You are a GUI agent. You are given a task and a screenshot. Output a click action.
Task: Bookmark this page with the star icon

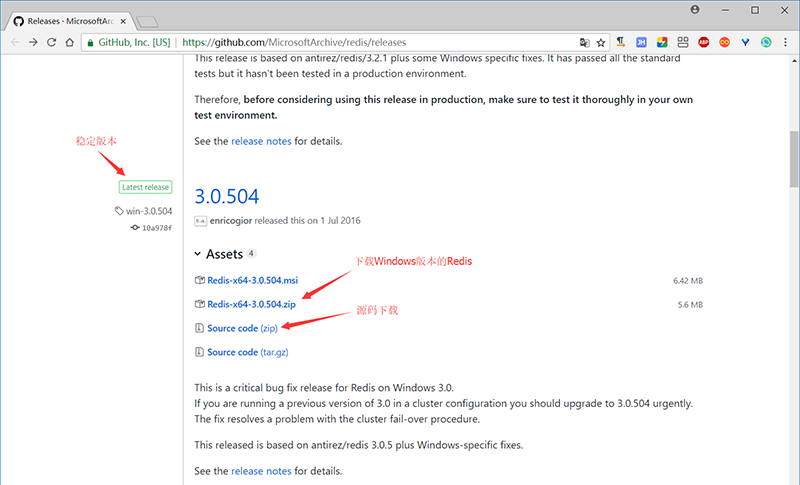[600, 42]
